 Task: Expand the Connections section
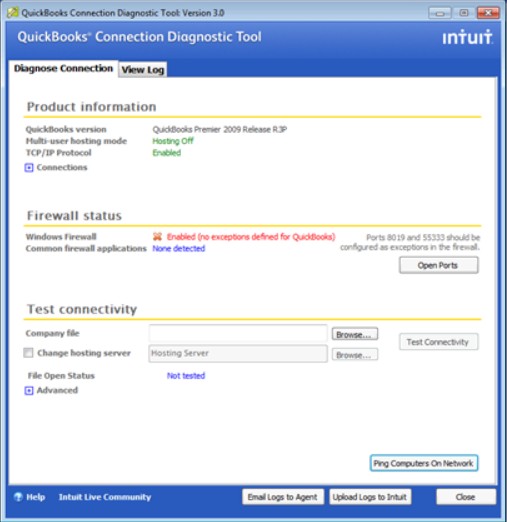pyautogui.click(x=29, y=167)
